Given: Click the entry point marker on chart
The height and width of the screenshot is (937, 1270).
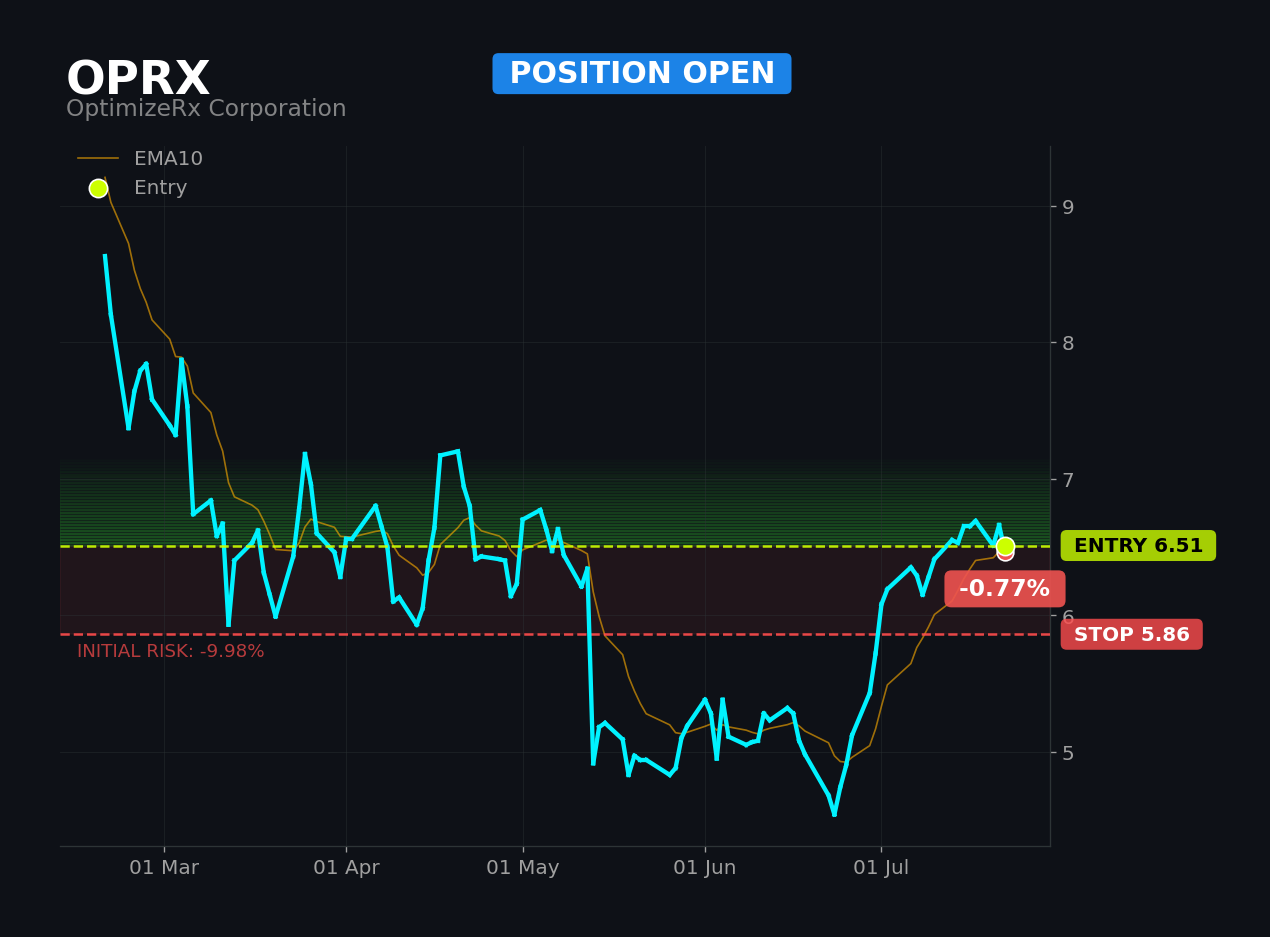Looking at the screenshot, I should pos(1005,546).
